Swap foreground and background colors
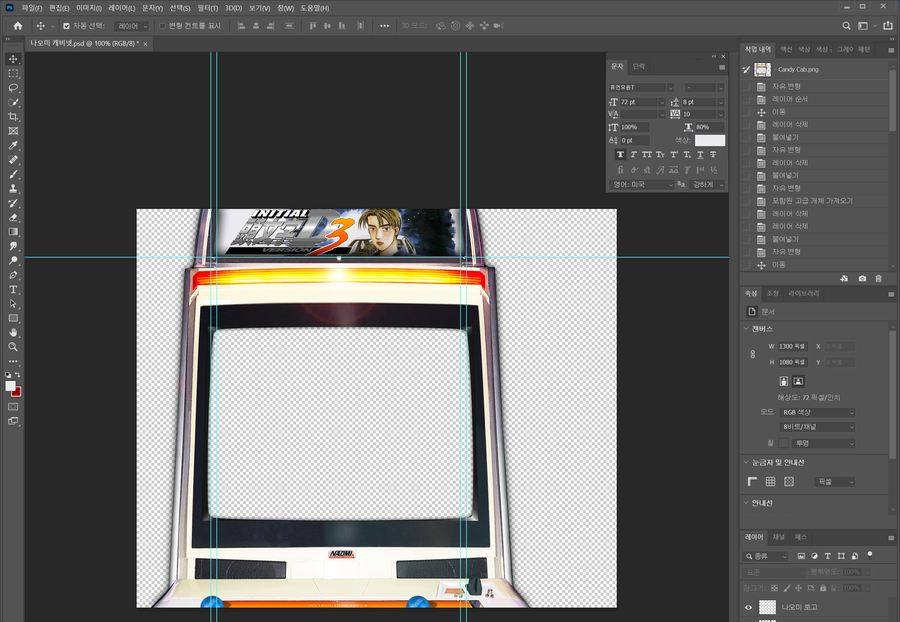The width and height of the screenshot is (900, 622). (17, 375)
